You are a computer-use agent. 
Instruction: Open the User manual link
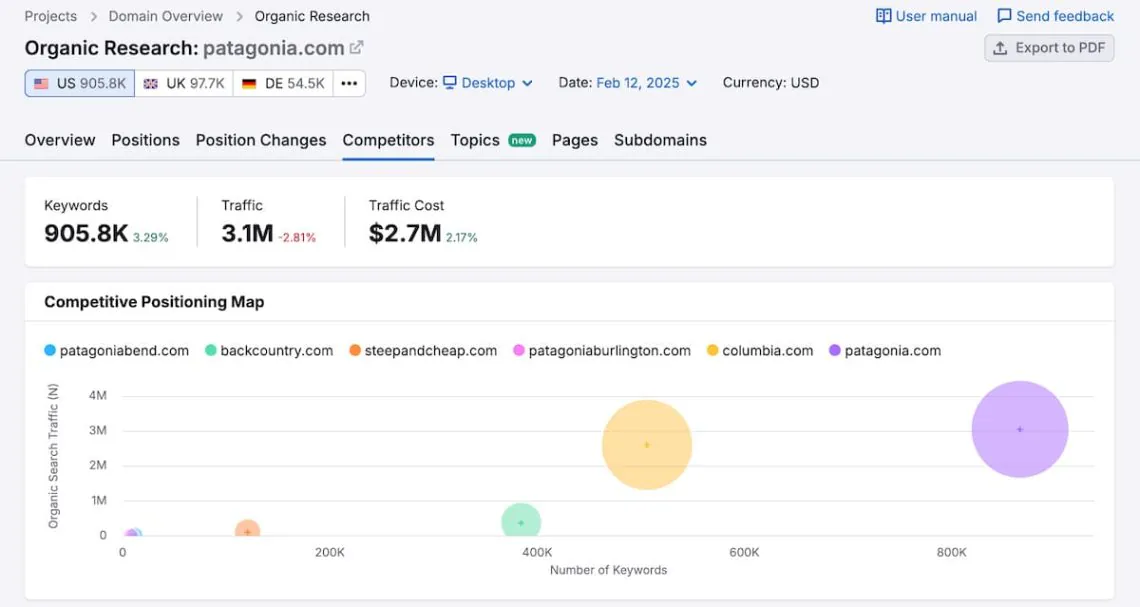(x=926, y=16)
